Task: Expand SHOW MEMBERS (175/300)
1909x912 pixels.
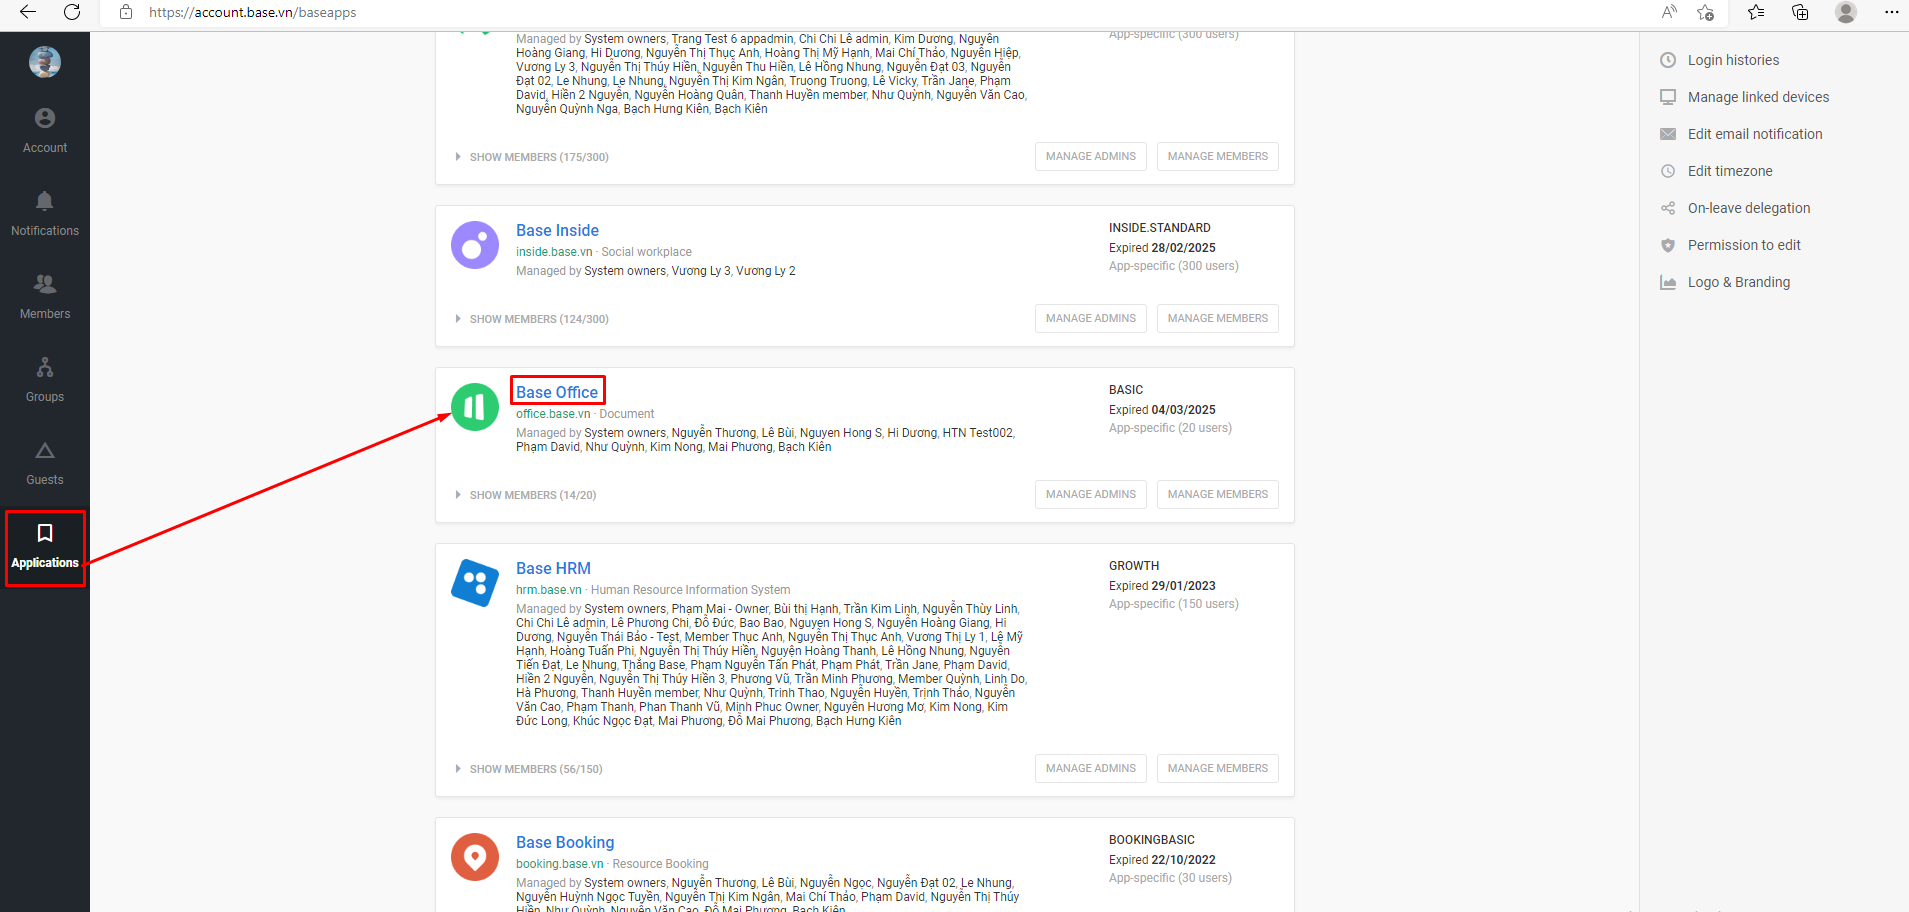Action: [532, 157]
